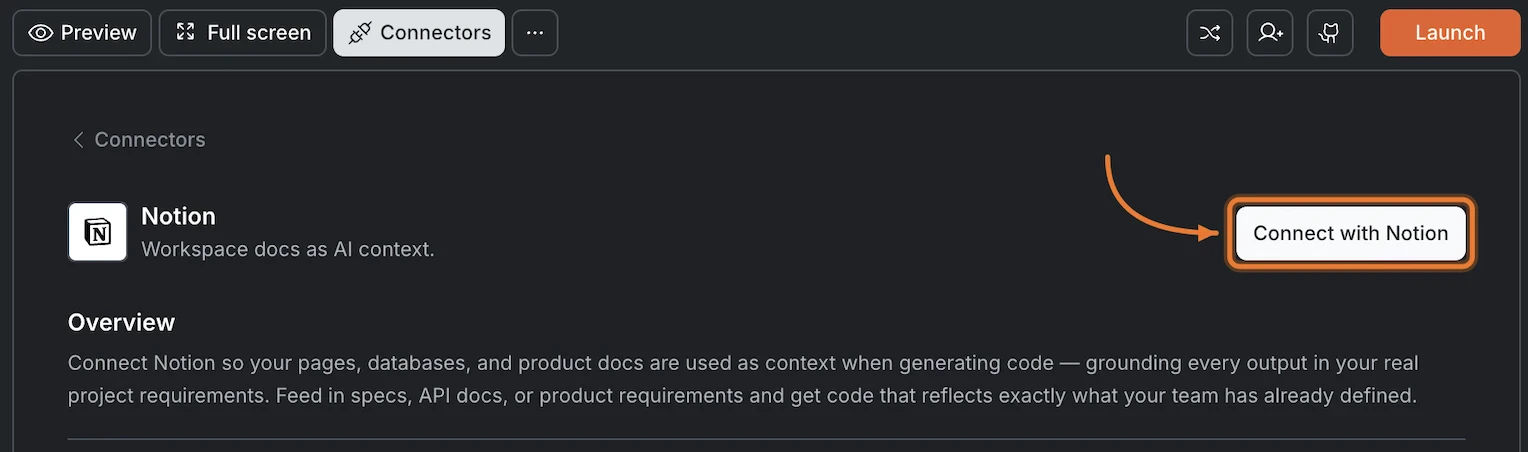This screenshot has height=452, width=1528.
Task: Open the three-dots more options menu
Action: tap(535, 33)
